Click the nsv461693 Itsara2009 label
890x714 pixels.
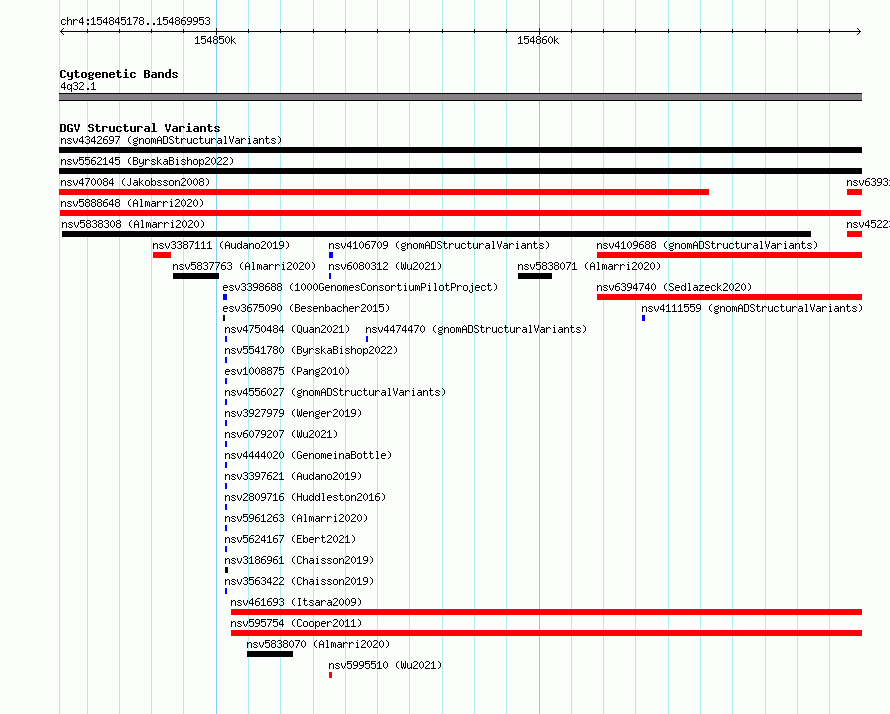(296, 602)
